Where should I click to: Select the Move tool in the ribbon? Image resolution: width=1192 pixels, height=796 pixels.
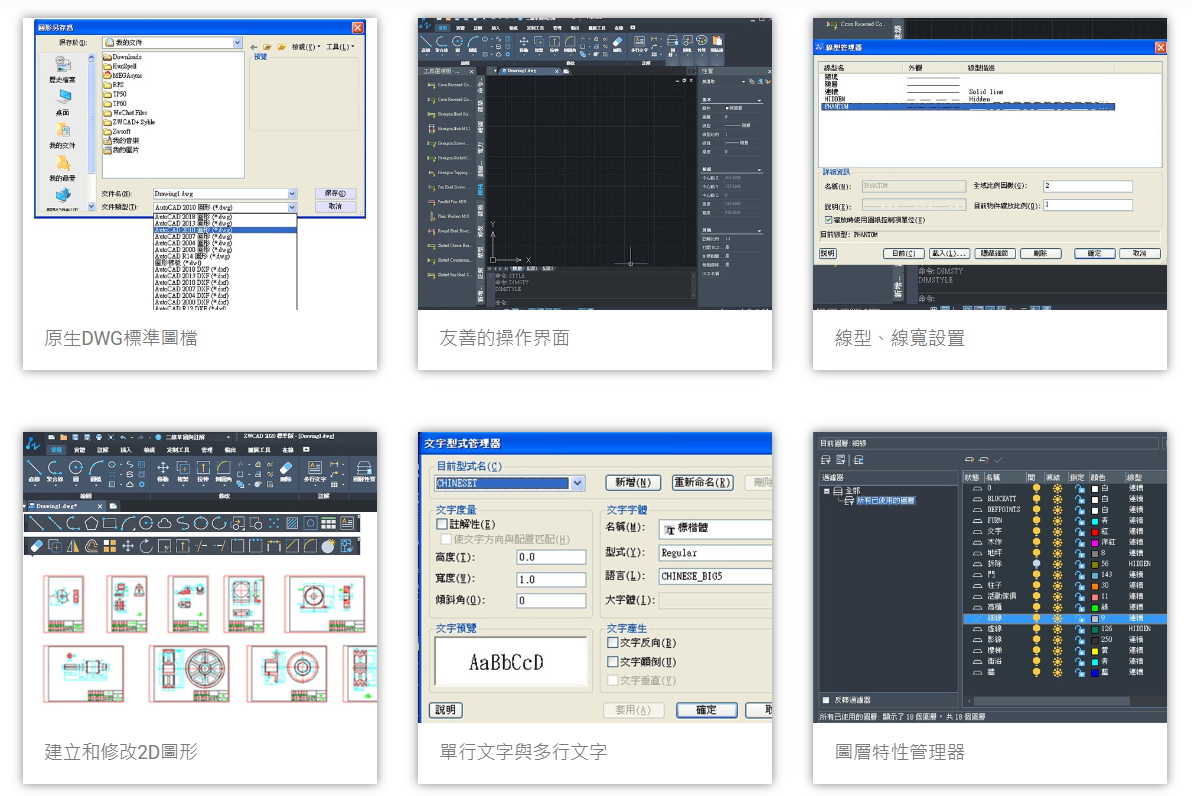[x=163, y=468]
